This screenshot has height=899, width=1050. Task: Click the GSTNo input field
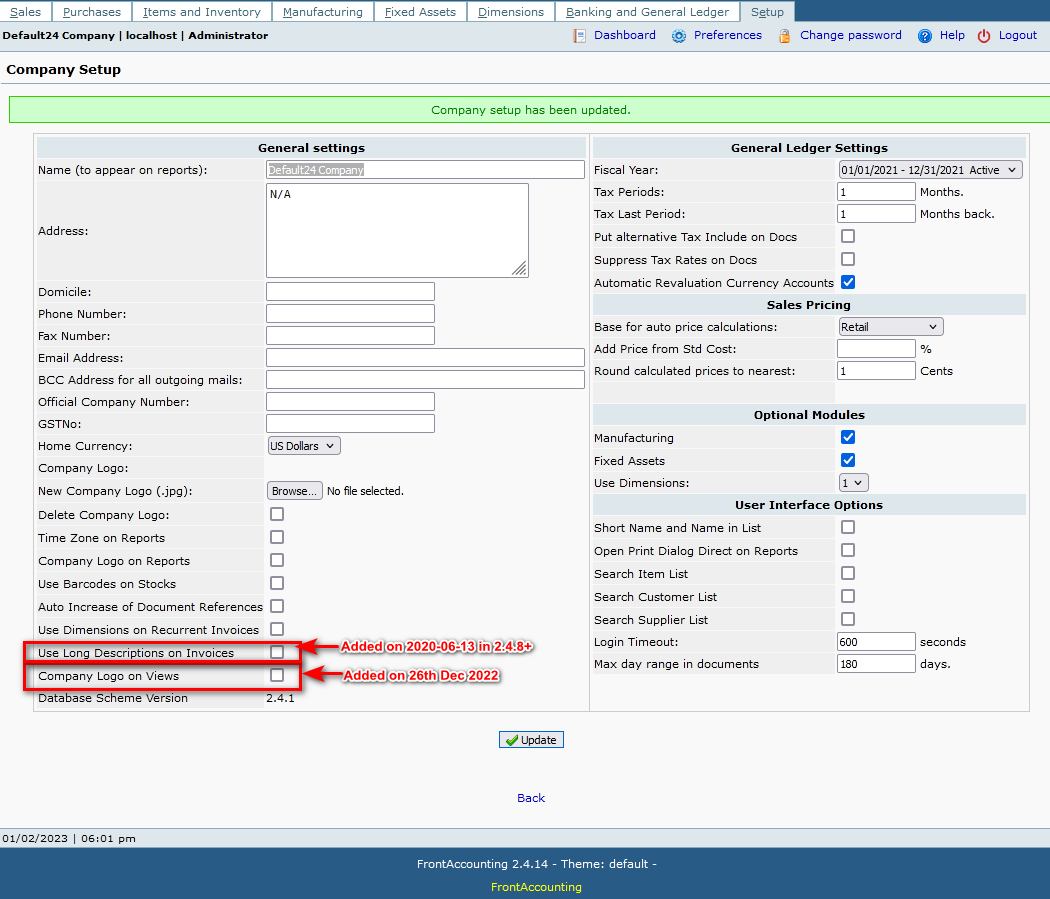coord(350,424)
